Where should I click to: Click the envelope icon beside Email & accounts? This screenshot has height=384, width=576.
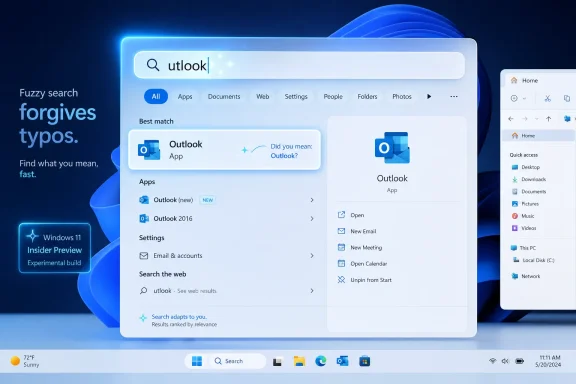coord(144,256)
